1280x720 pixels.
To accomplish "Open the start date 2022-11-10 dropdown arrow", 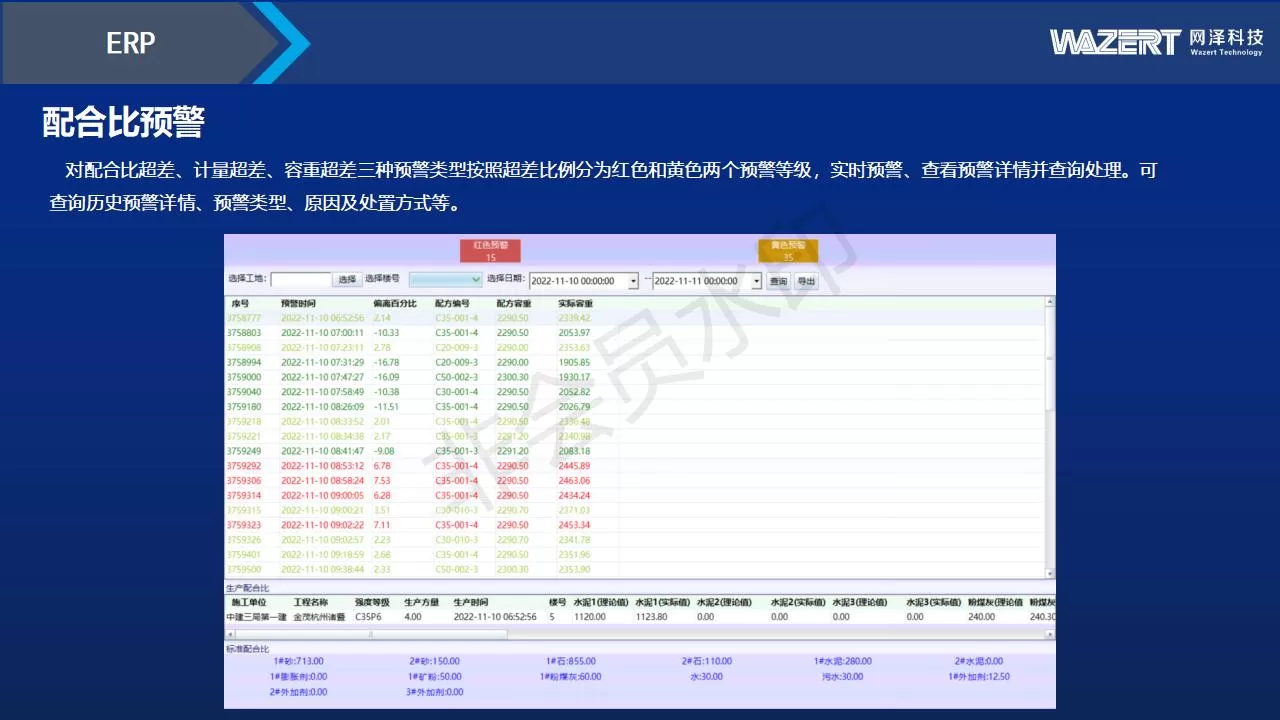I will click(x=633, y=282).
